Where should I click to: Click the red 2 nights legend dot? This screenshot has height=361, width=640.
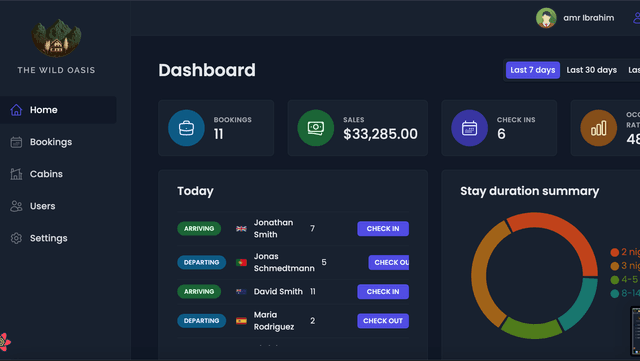[x=615, y=252]
